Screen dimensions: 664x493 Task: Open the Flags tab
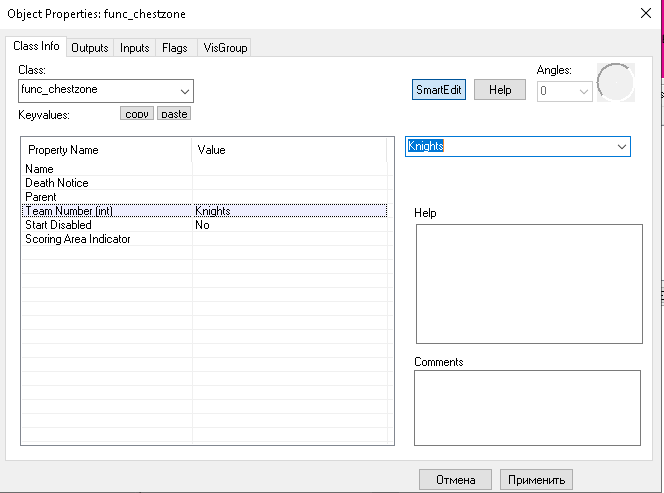tap(174, 48)
